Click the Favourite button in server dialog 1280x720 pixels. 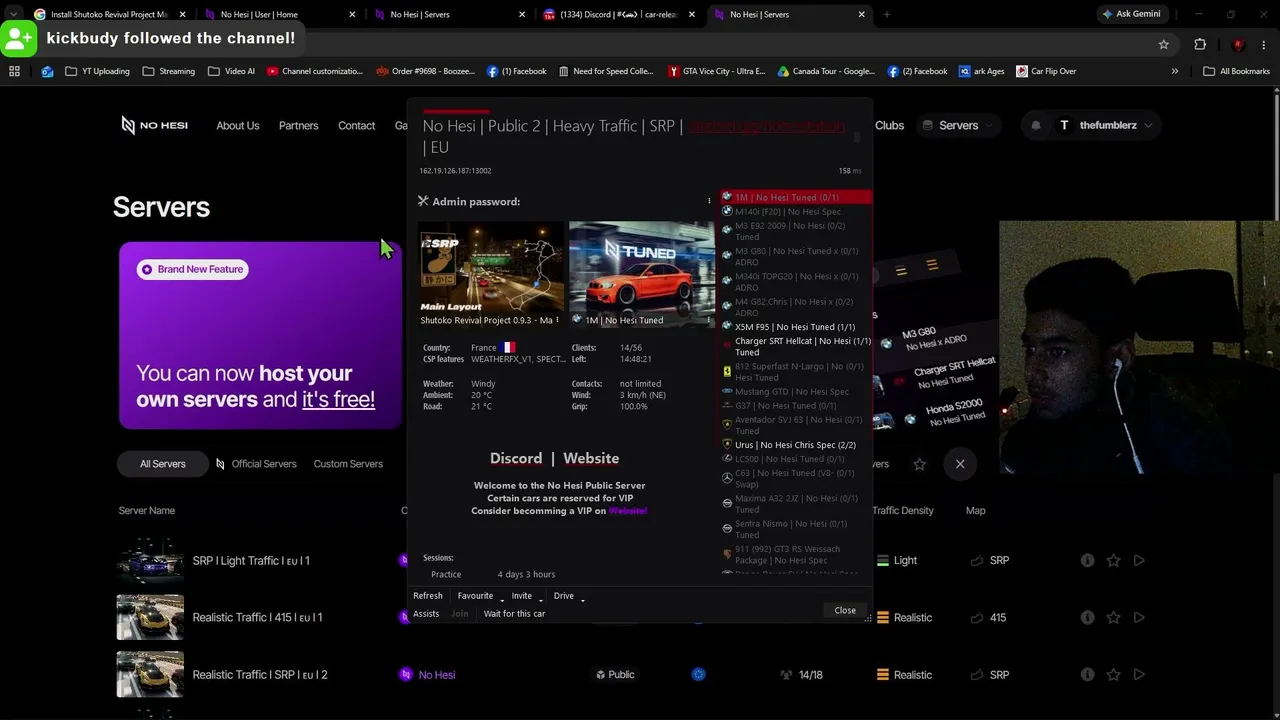(x=475, y=596)
